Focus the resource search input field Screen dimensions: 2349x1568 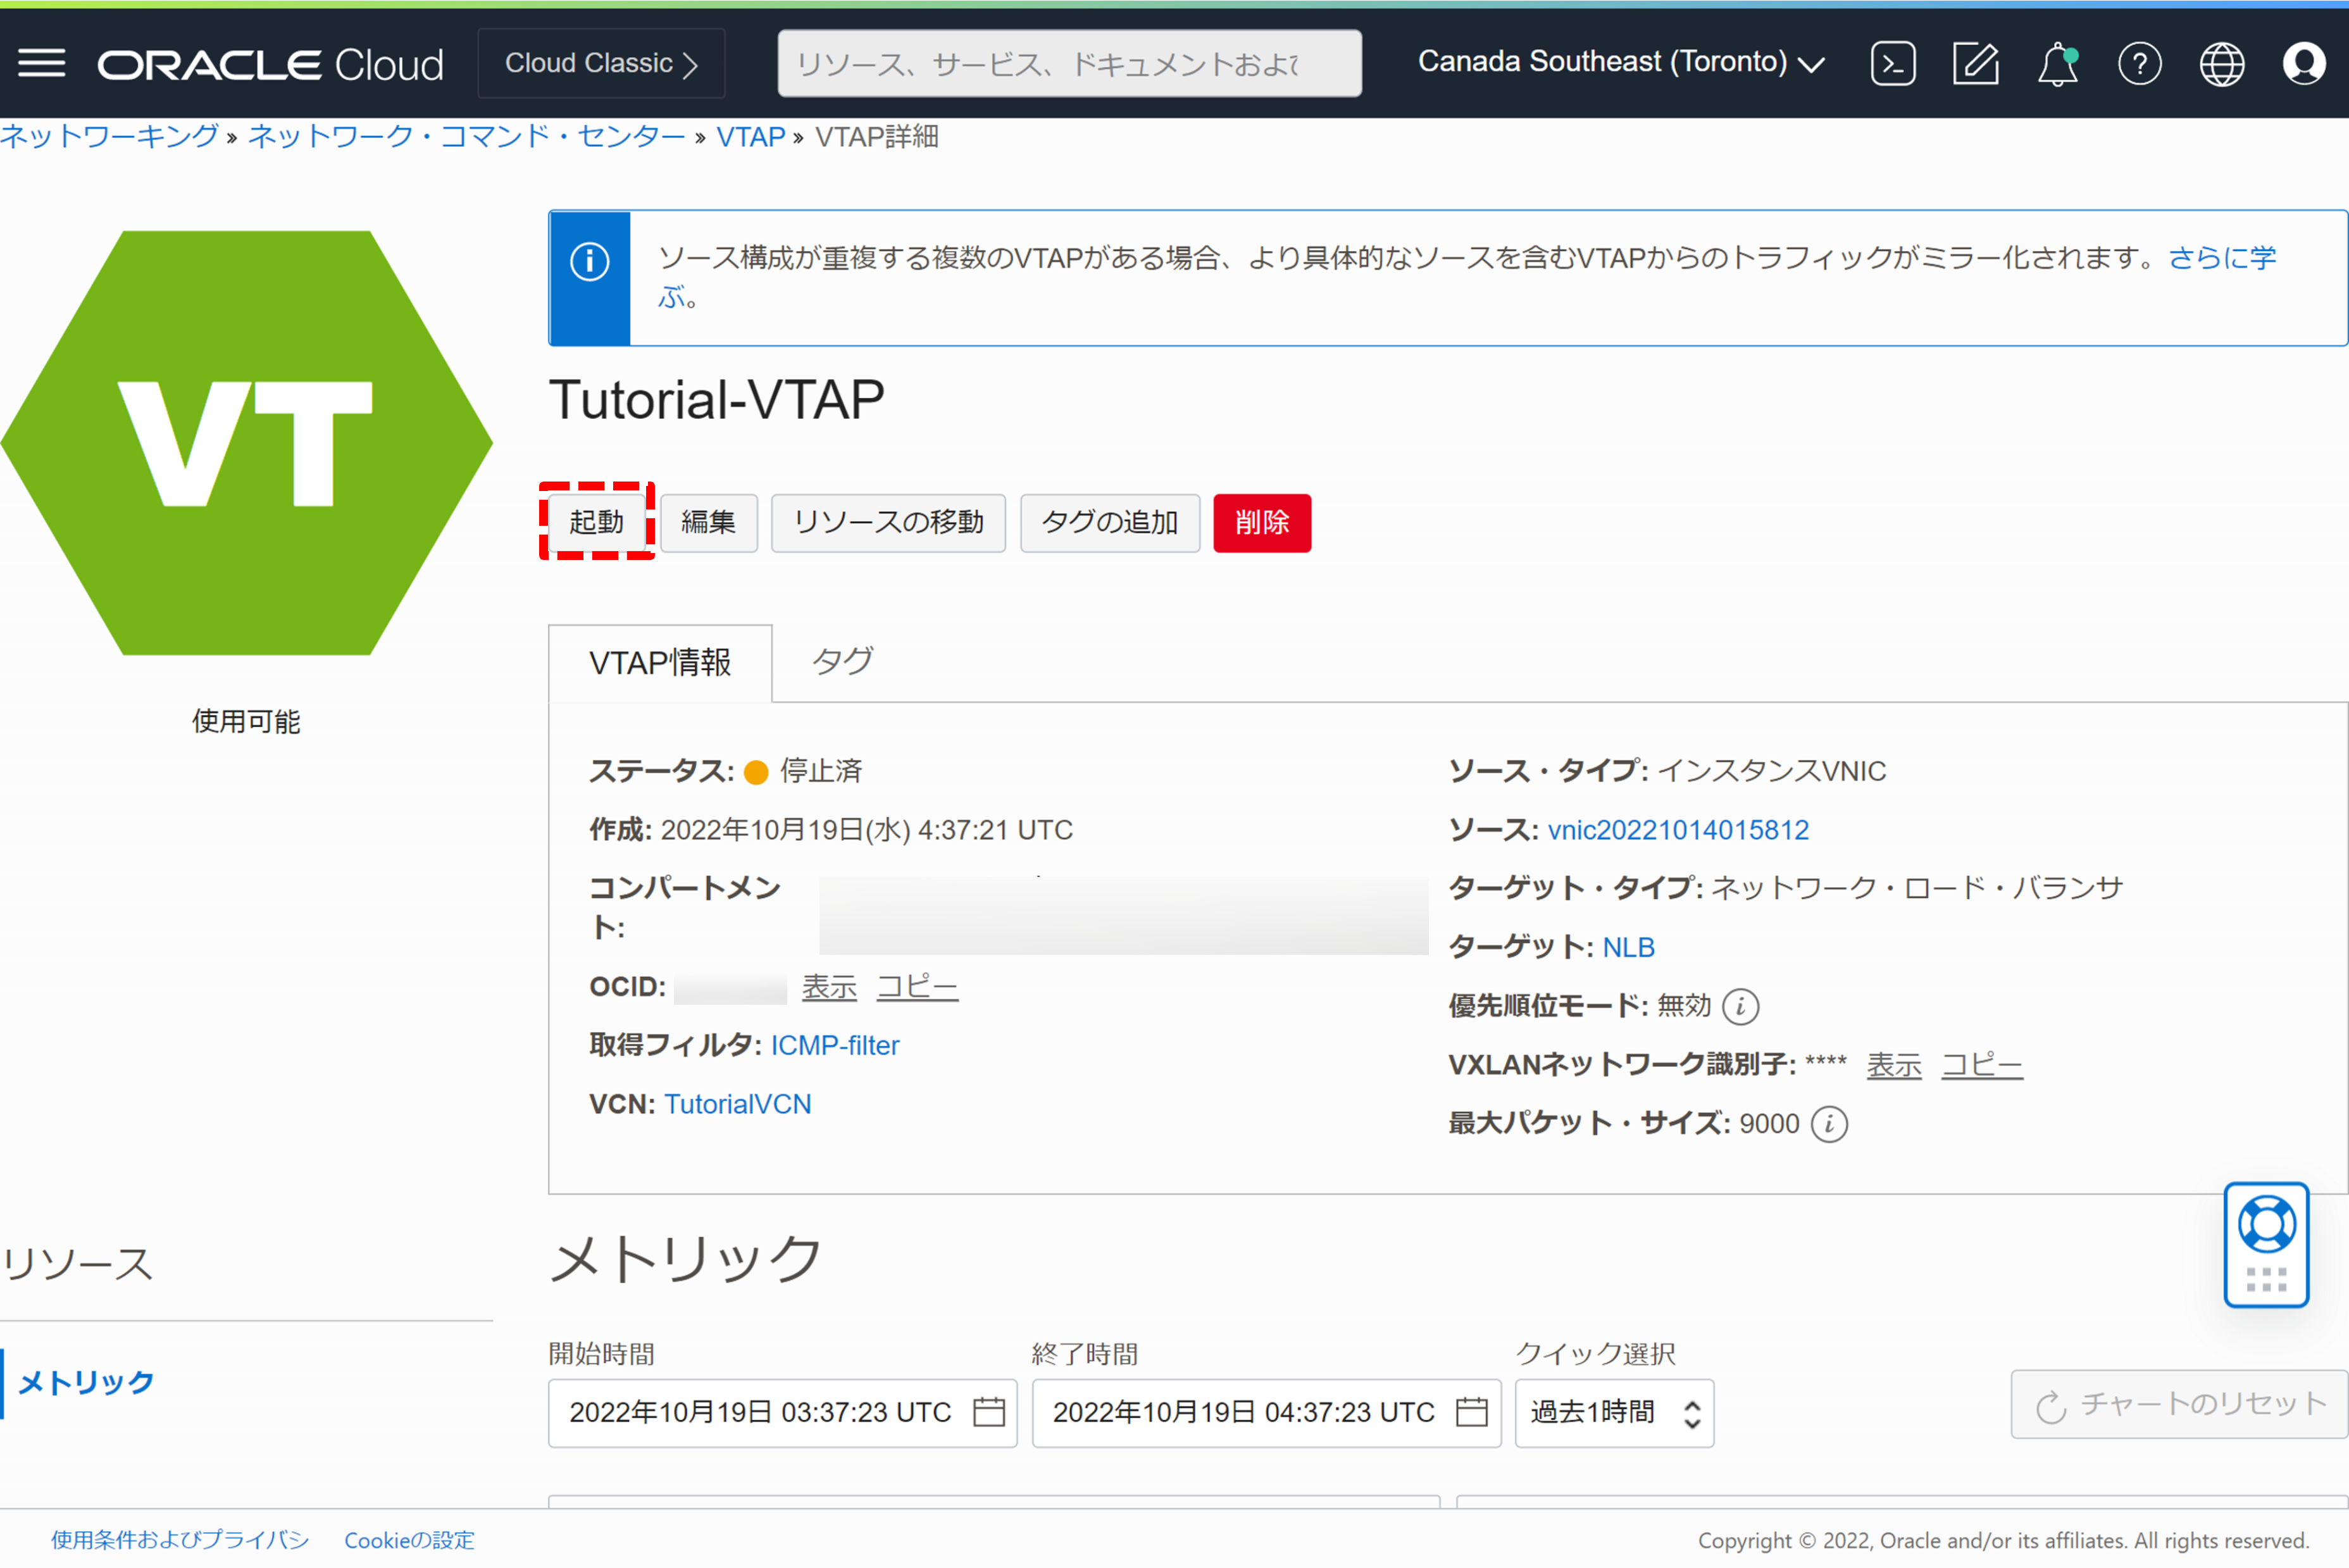click(x=1069, y=63)
